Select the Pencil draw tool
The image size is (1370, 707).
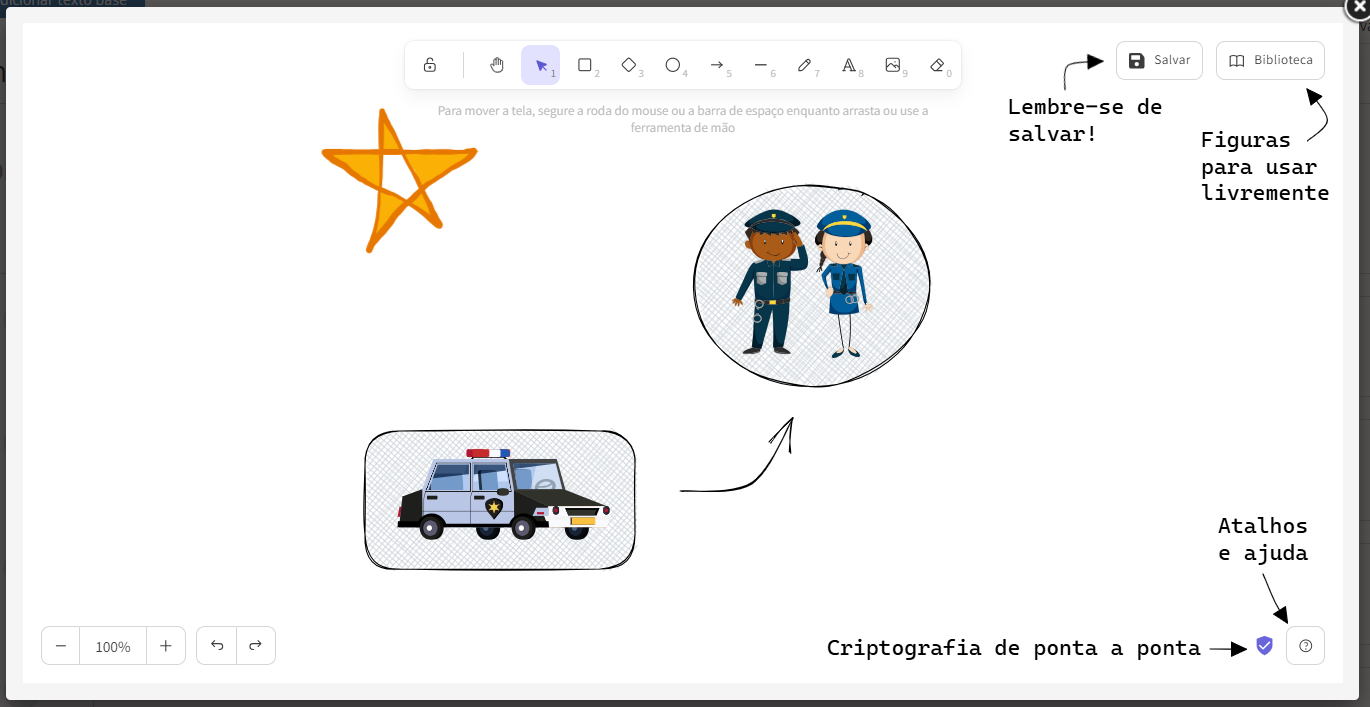805,65
